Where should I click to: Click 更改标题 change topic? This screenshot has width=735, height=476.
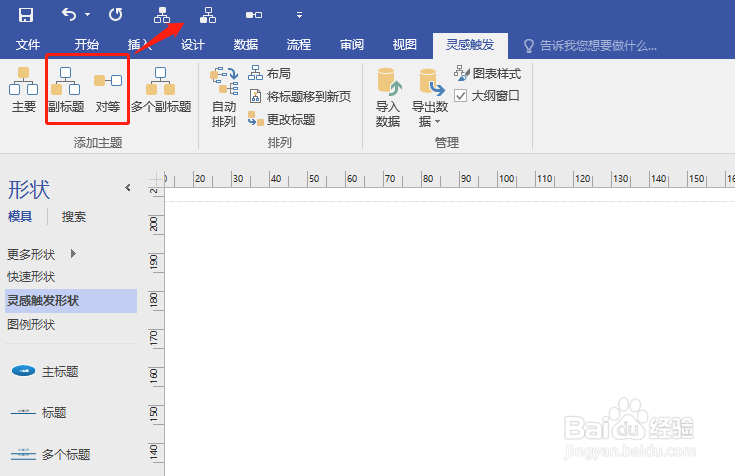point(282,119)
